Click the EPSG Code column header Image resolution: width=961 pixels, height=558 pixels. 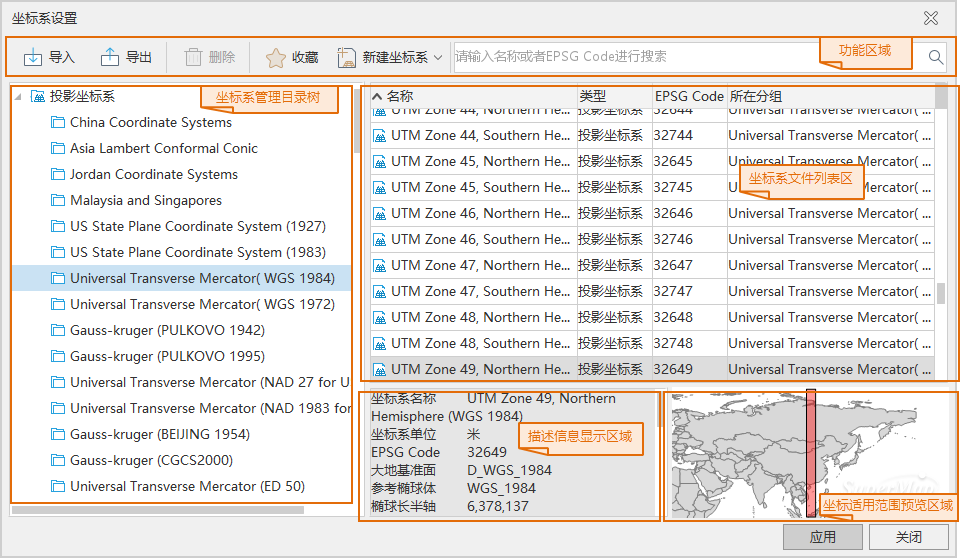(x=689, y=96)
